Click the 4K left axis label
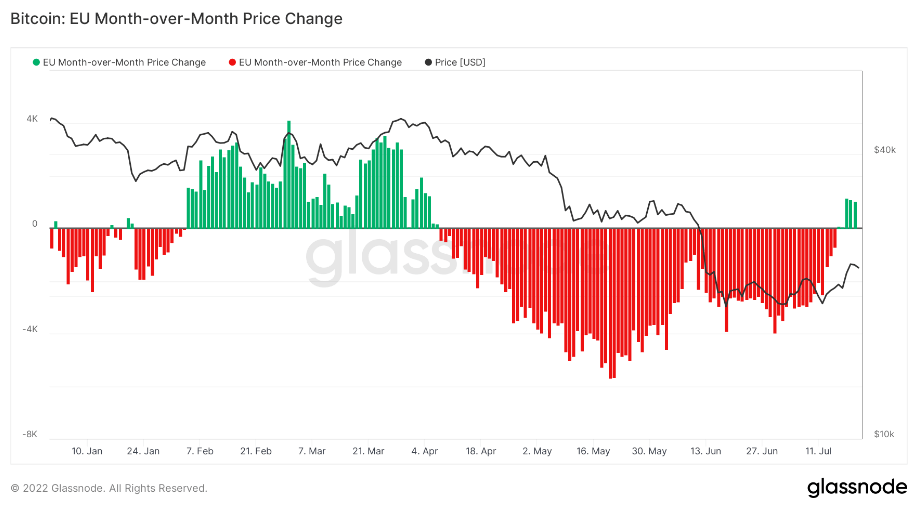 click(x=32, y=119)
